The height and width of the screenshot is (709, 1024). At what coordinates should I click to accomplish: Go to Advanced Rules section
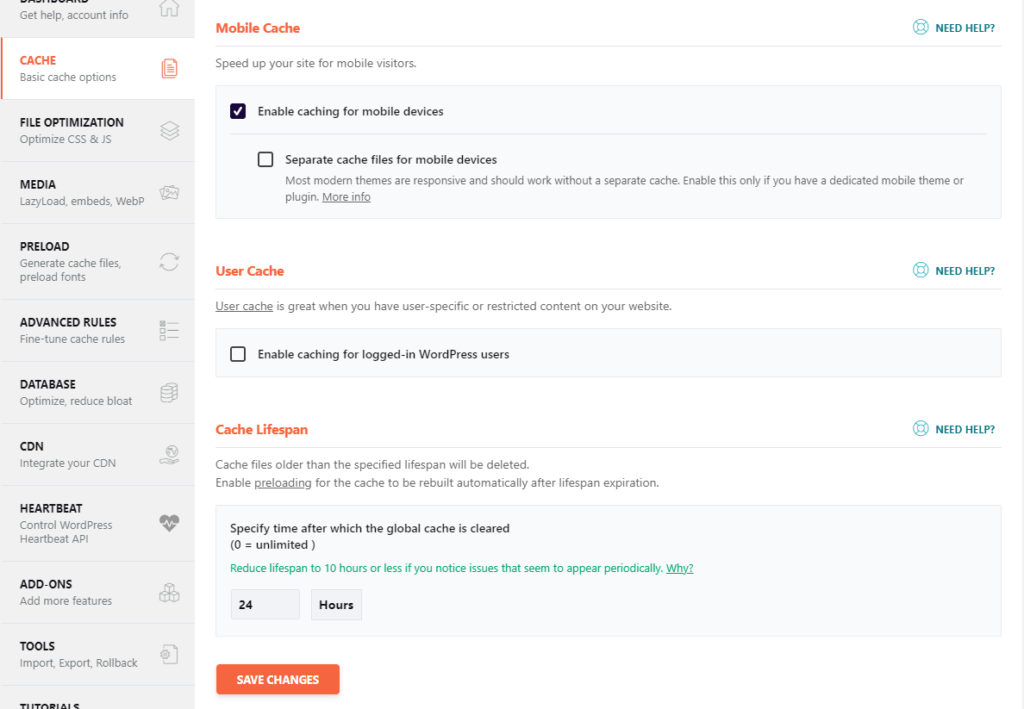68,330
